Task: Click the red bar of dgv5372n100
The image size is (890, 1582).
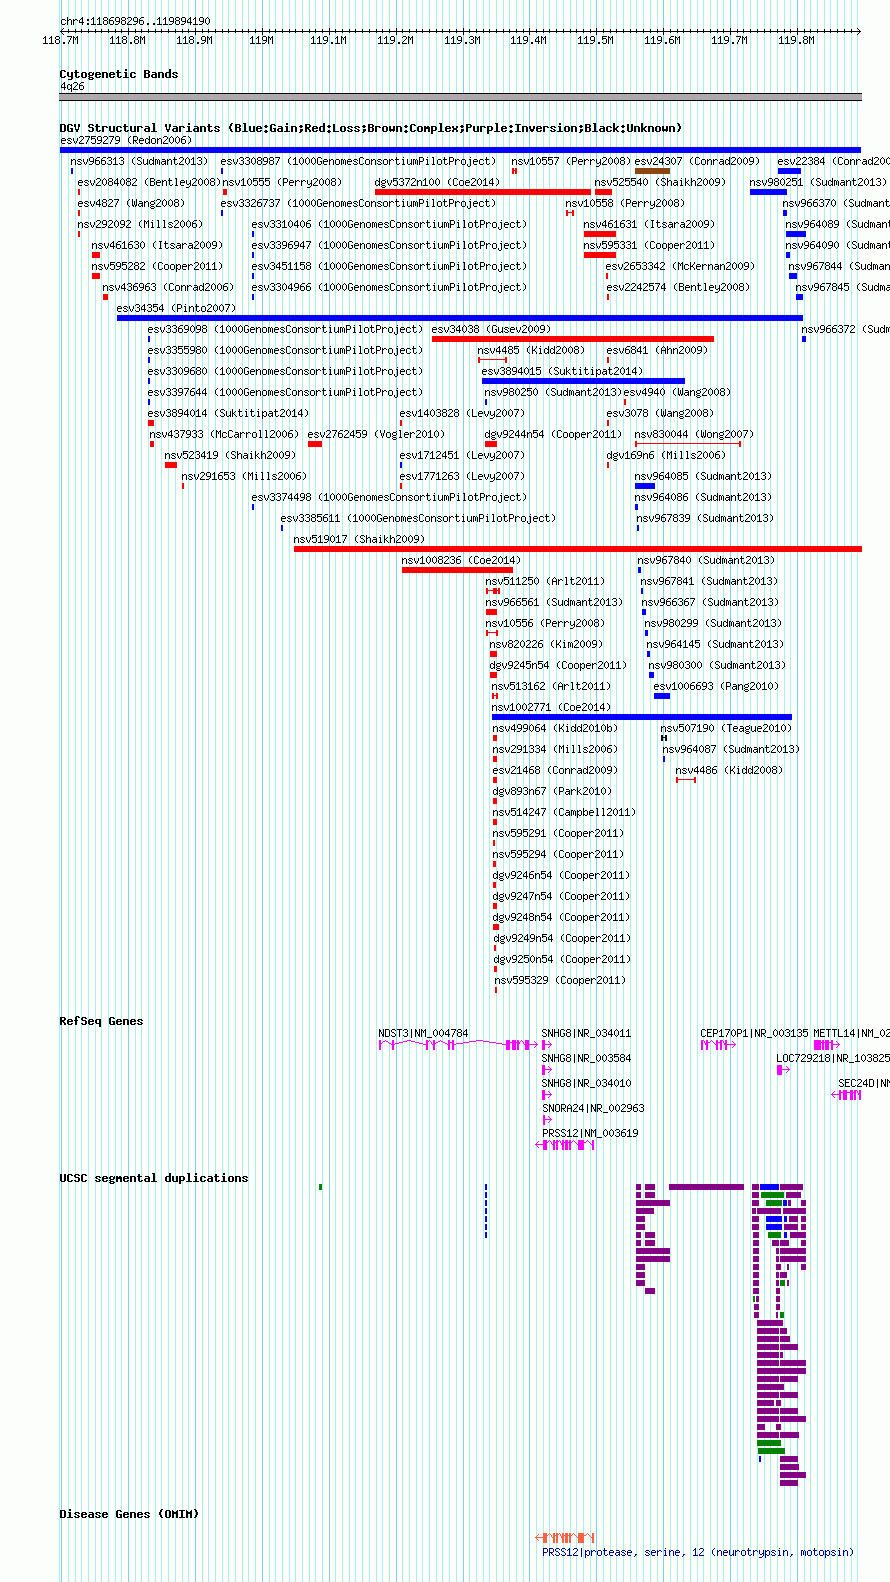Action: point(482,192)
